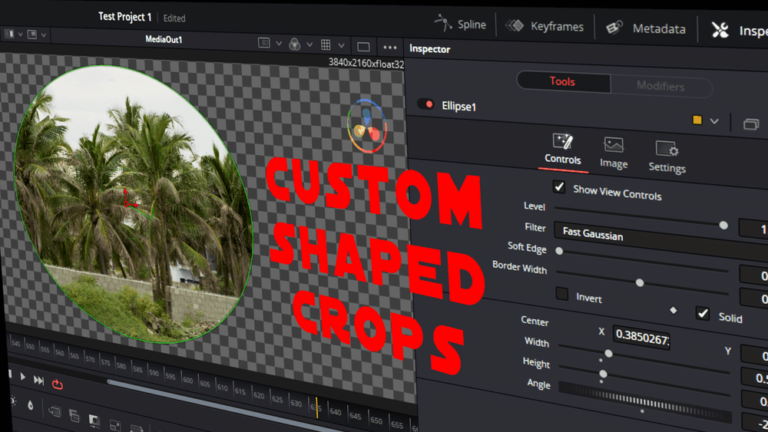Expand the first viewer dropdown at left
The image size is (768, 432).
coord(20,34)
